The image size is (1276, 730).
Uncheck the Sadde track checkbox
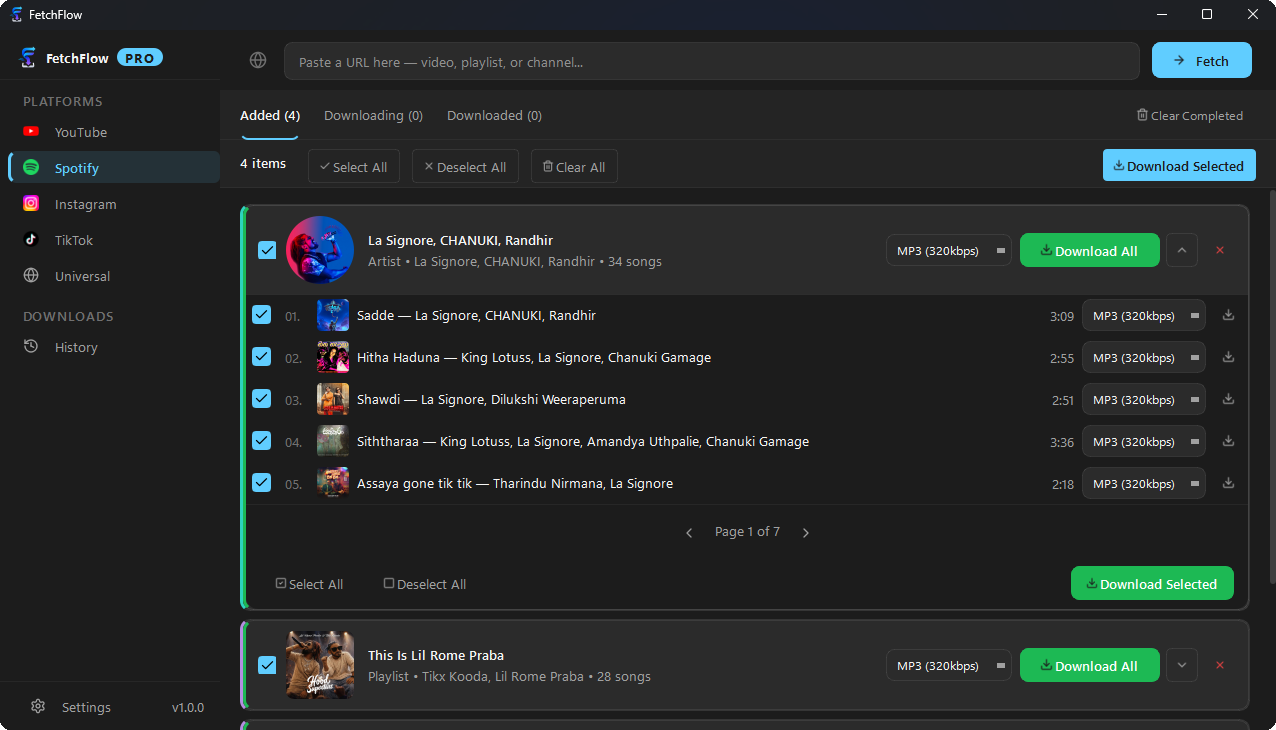tap(261, 315)
